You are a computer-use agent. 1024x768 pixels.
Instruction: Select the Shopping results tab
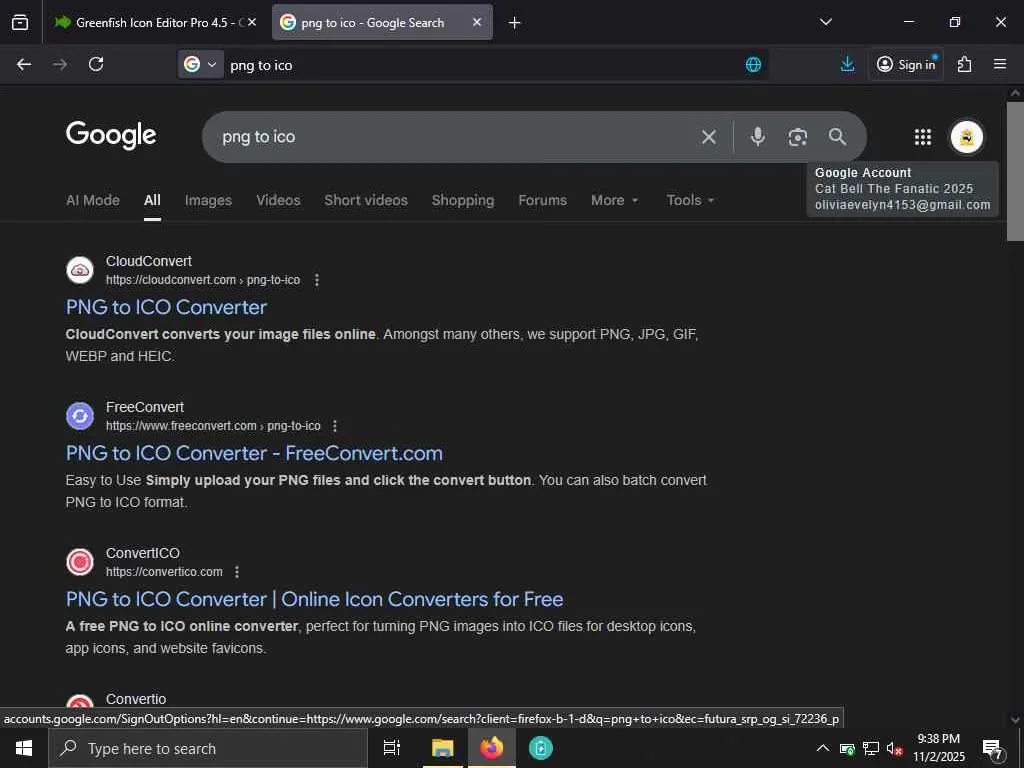tap(462, 200)
